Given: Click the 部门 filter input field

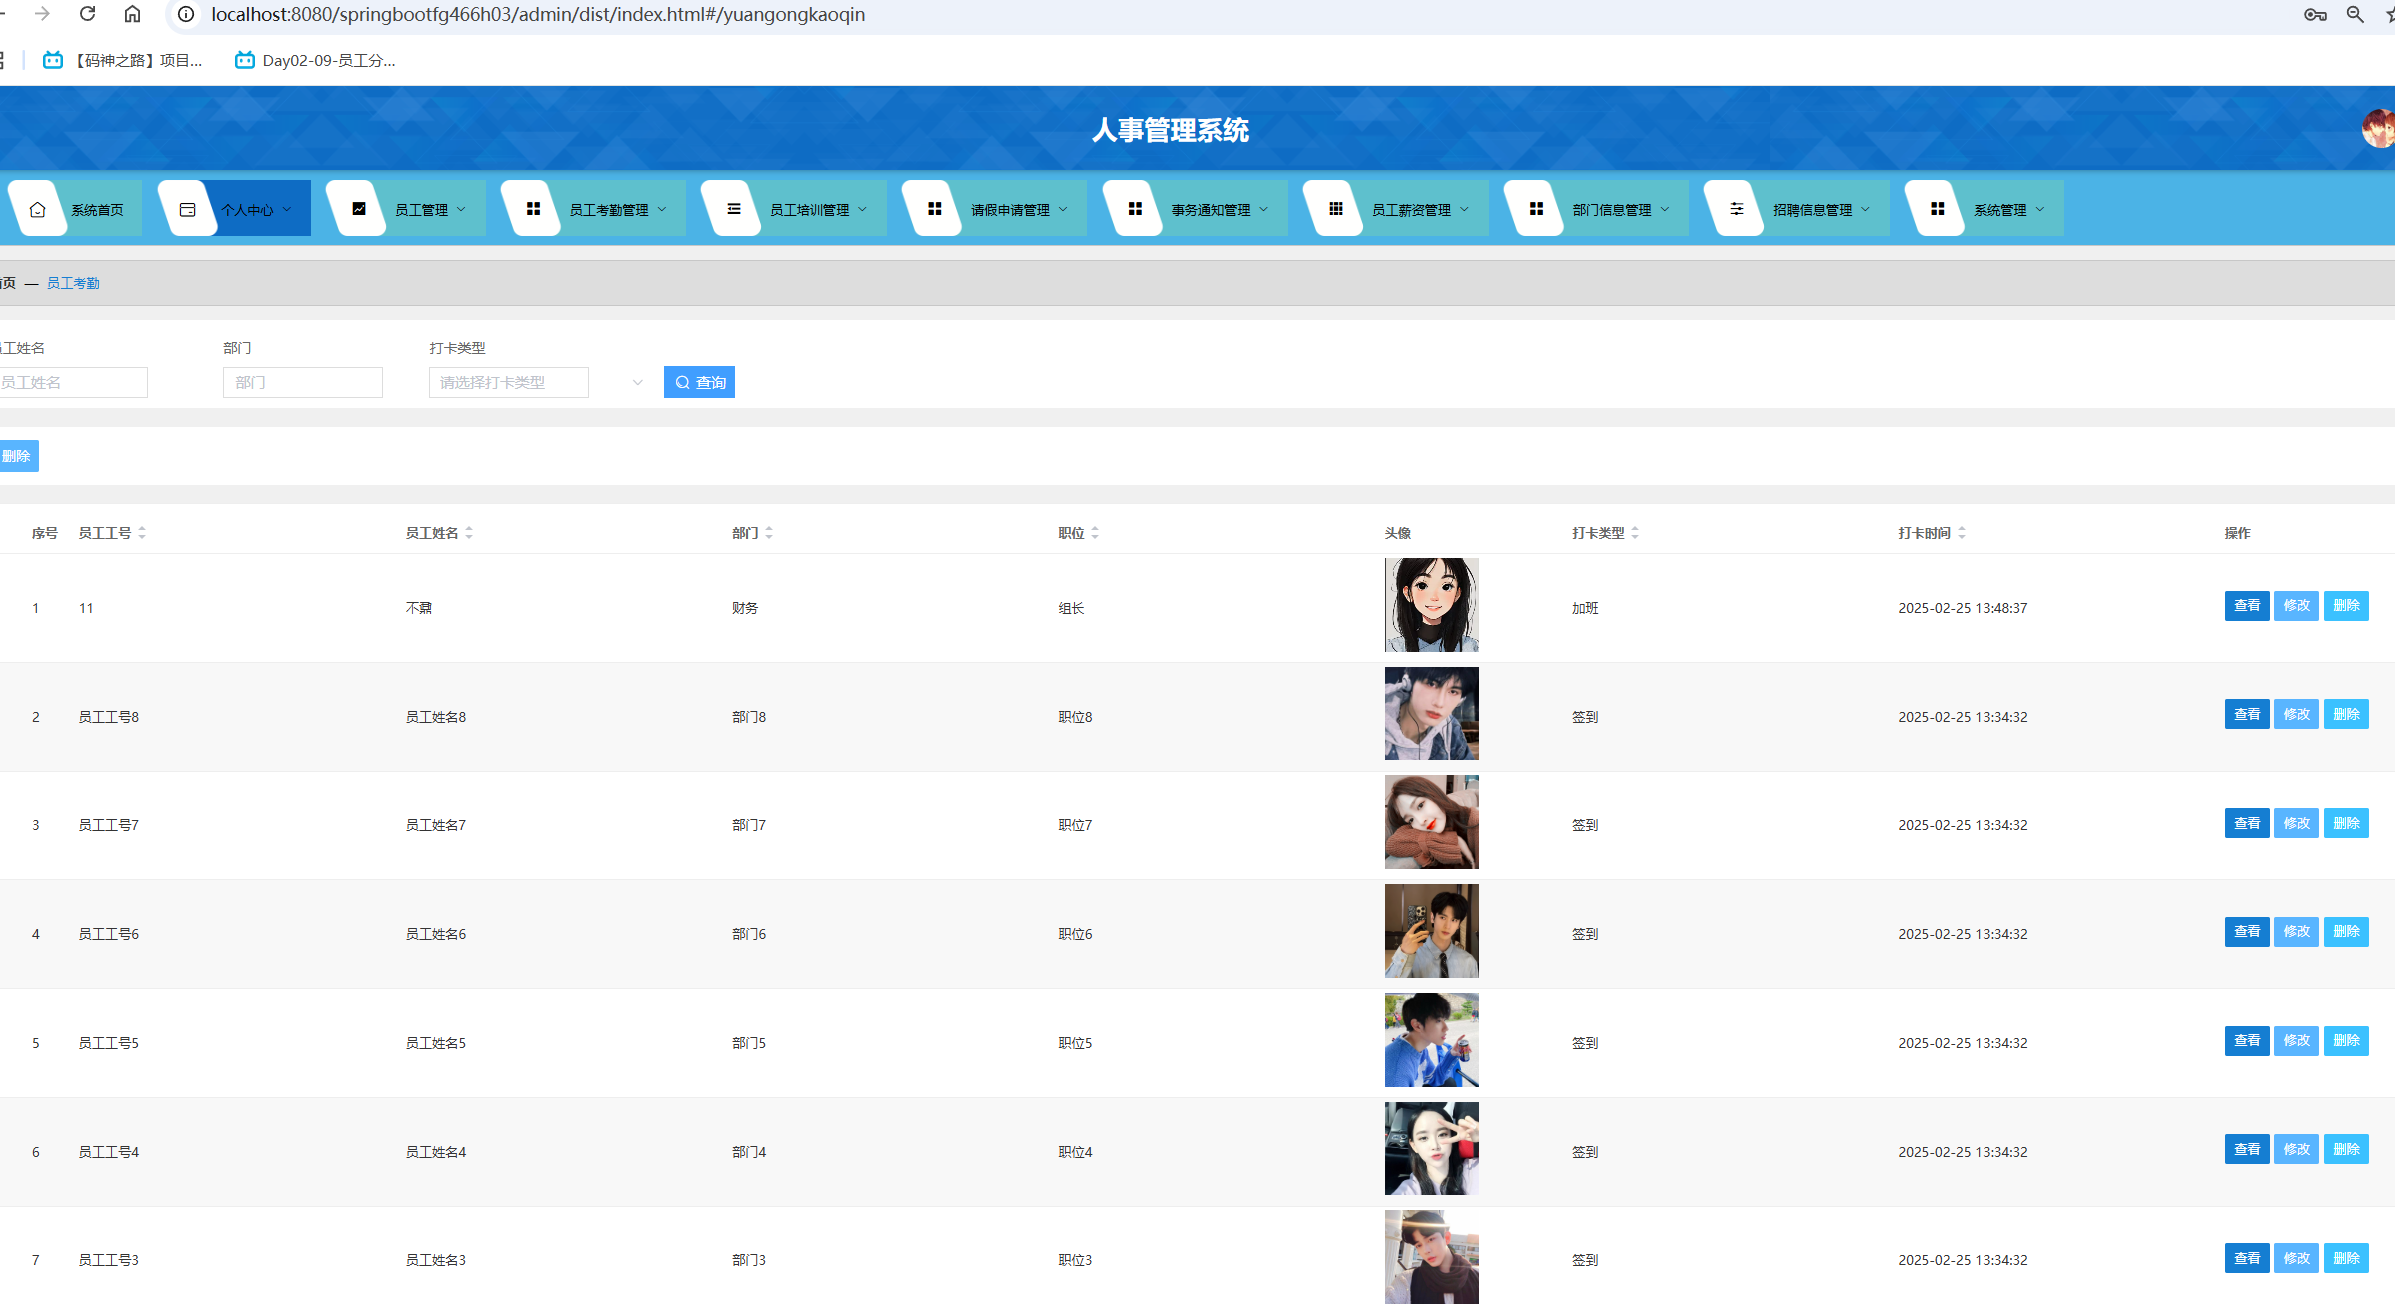Looking at the screenshot, I should [302, 382].
